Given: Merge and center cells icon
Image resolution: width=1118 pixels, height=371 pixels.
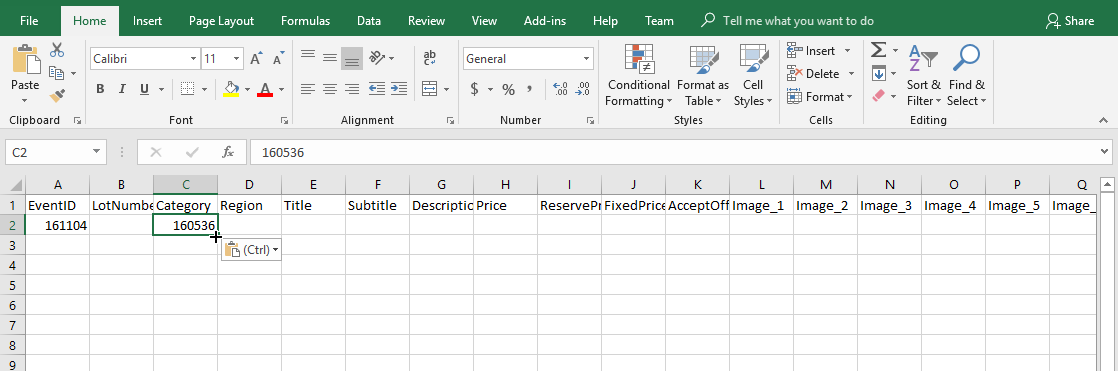Looking at the screenshot, I should (x=429, y=89).
